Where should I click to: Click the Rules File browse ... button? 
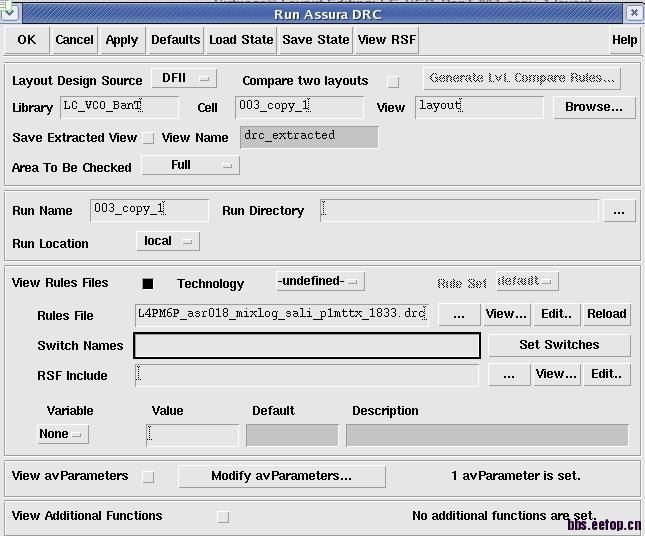[459, 315]
